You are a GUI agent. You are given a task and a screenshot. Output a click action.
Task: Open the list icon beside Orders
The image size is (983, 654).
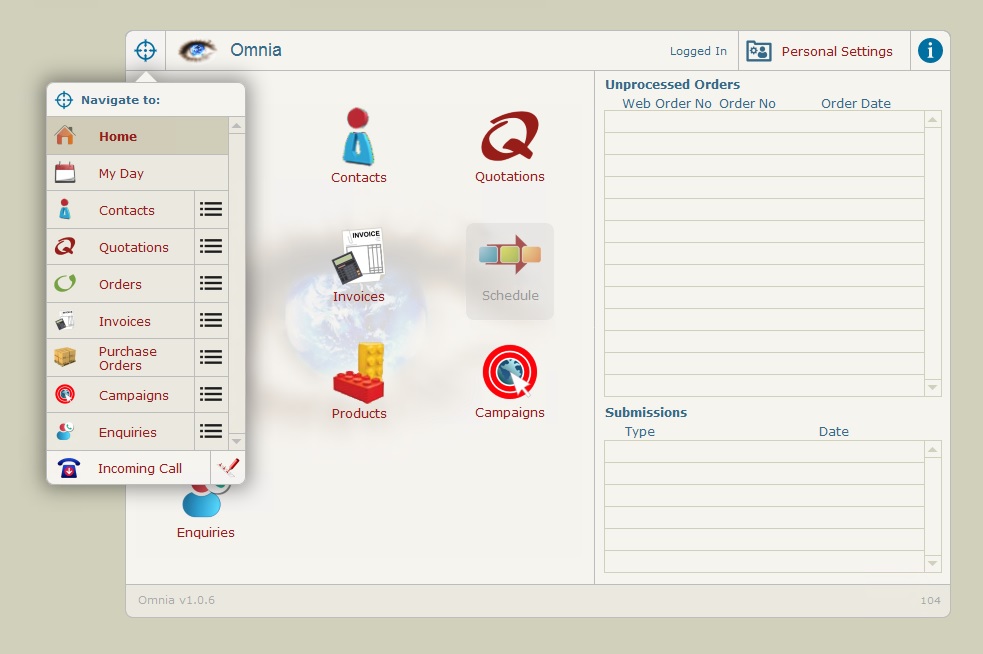pyautogui.click(x=211, y=283)
